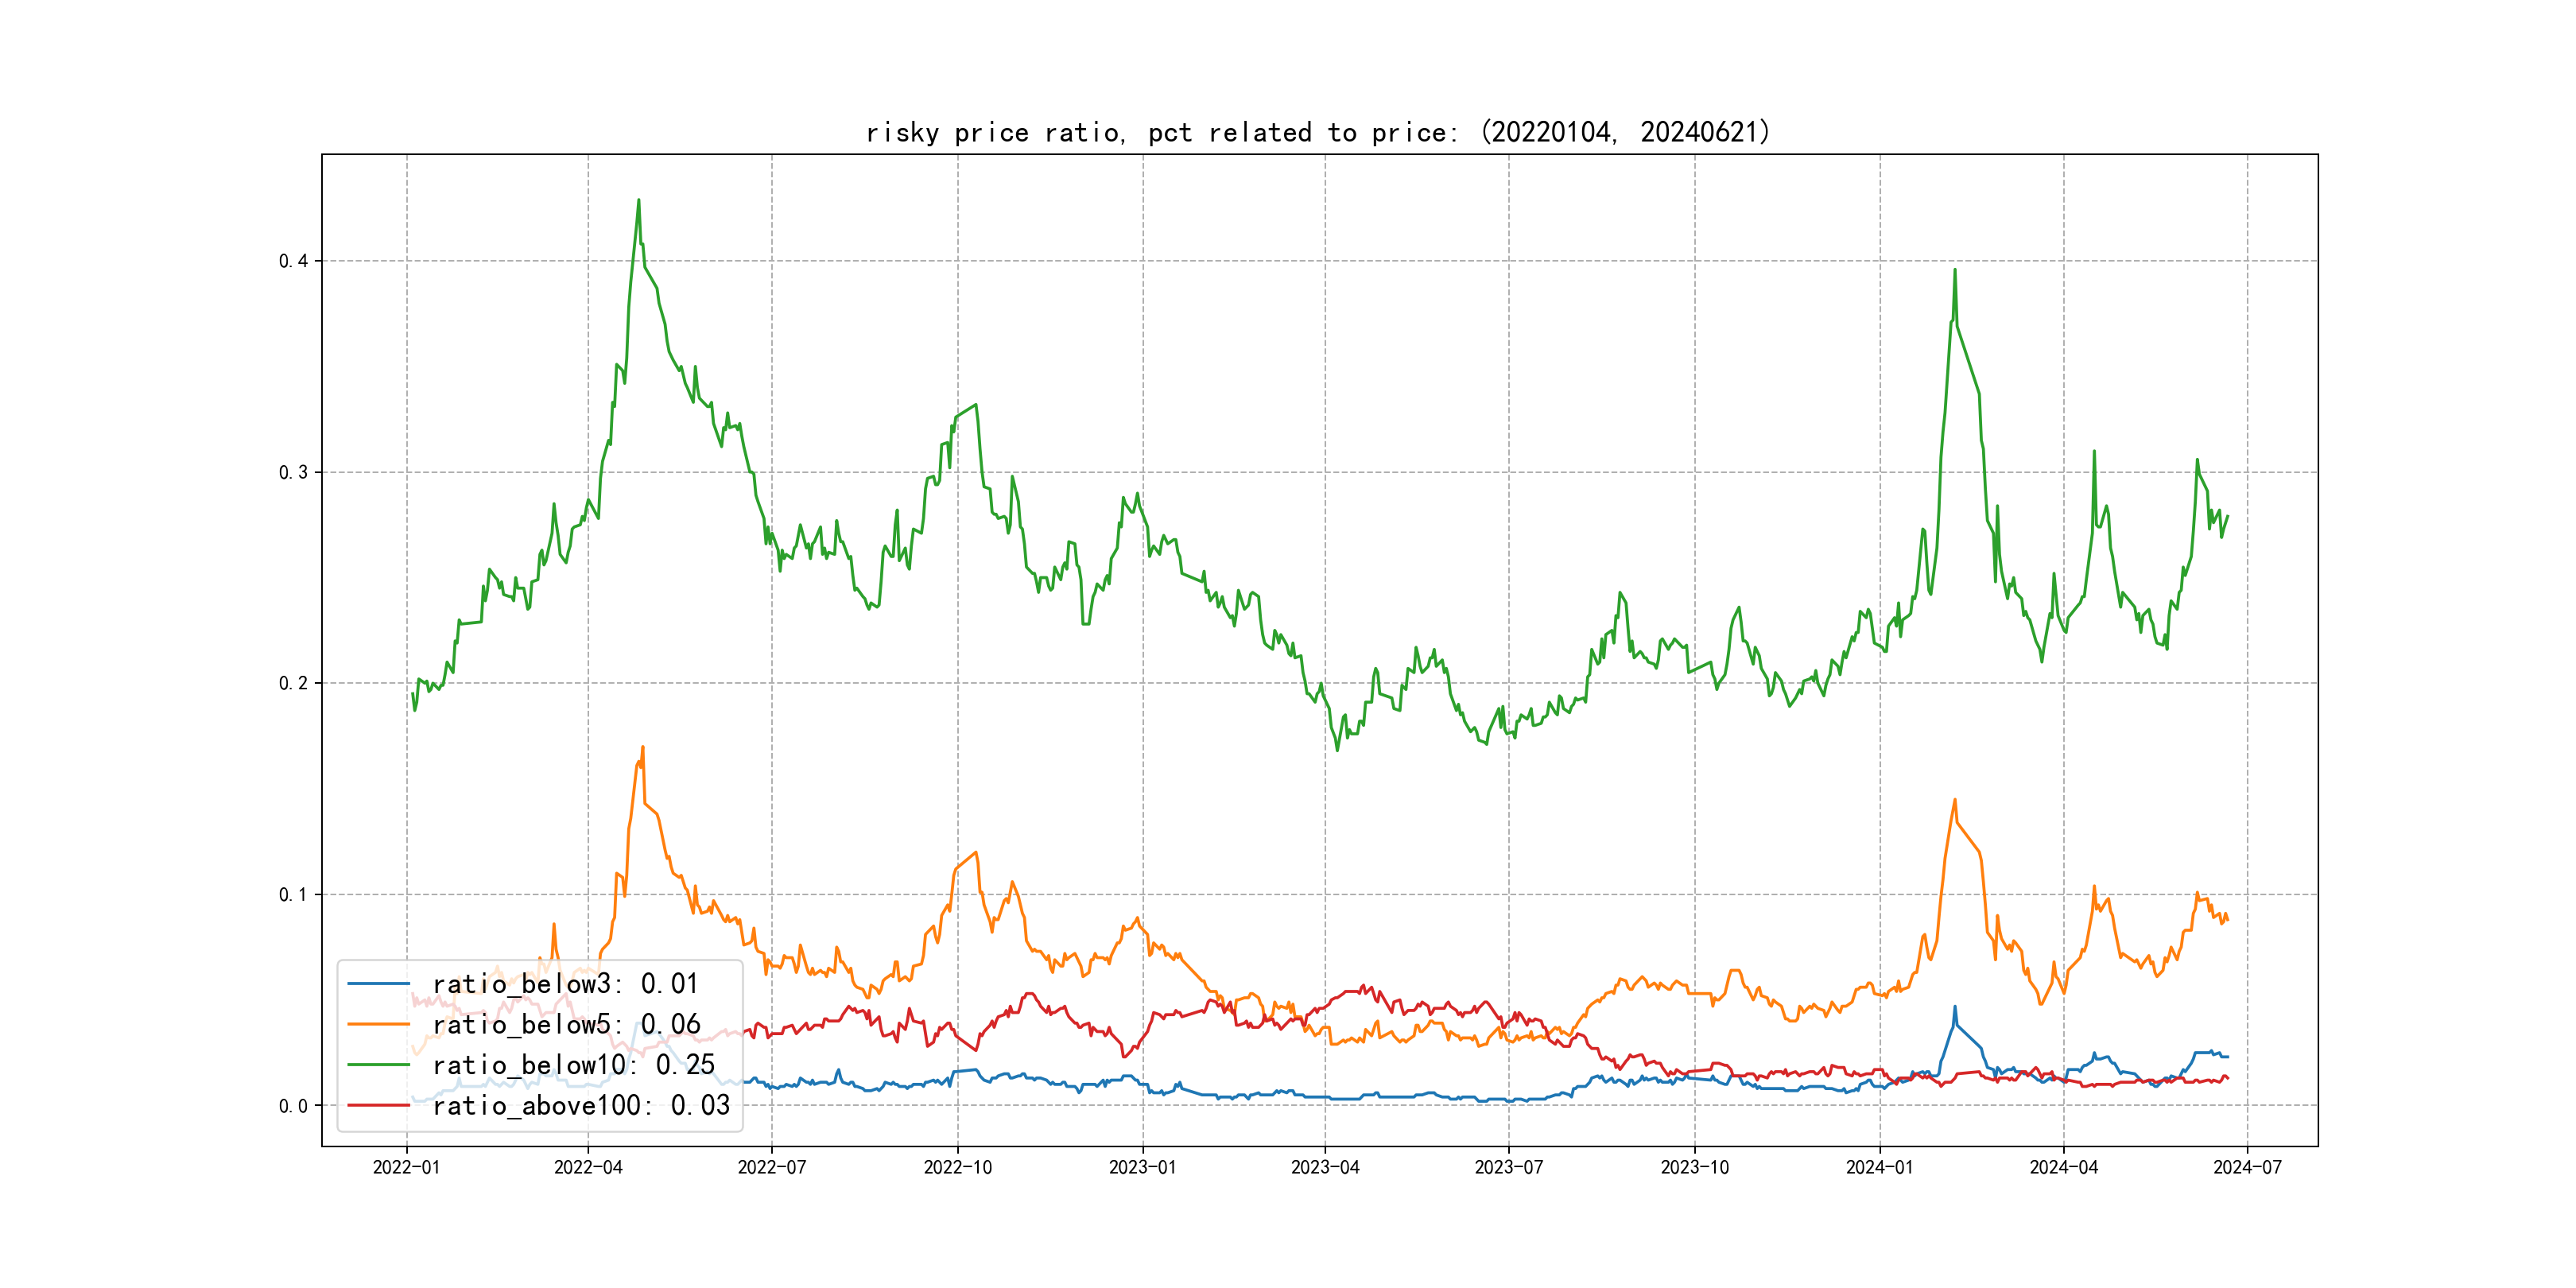This screenshot has width=2576, height=1288.
Task: Click the blue line's small peak near 2024-02
Action: 1954,1008
